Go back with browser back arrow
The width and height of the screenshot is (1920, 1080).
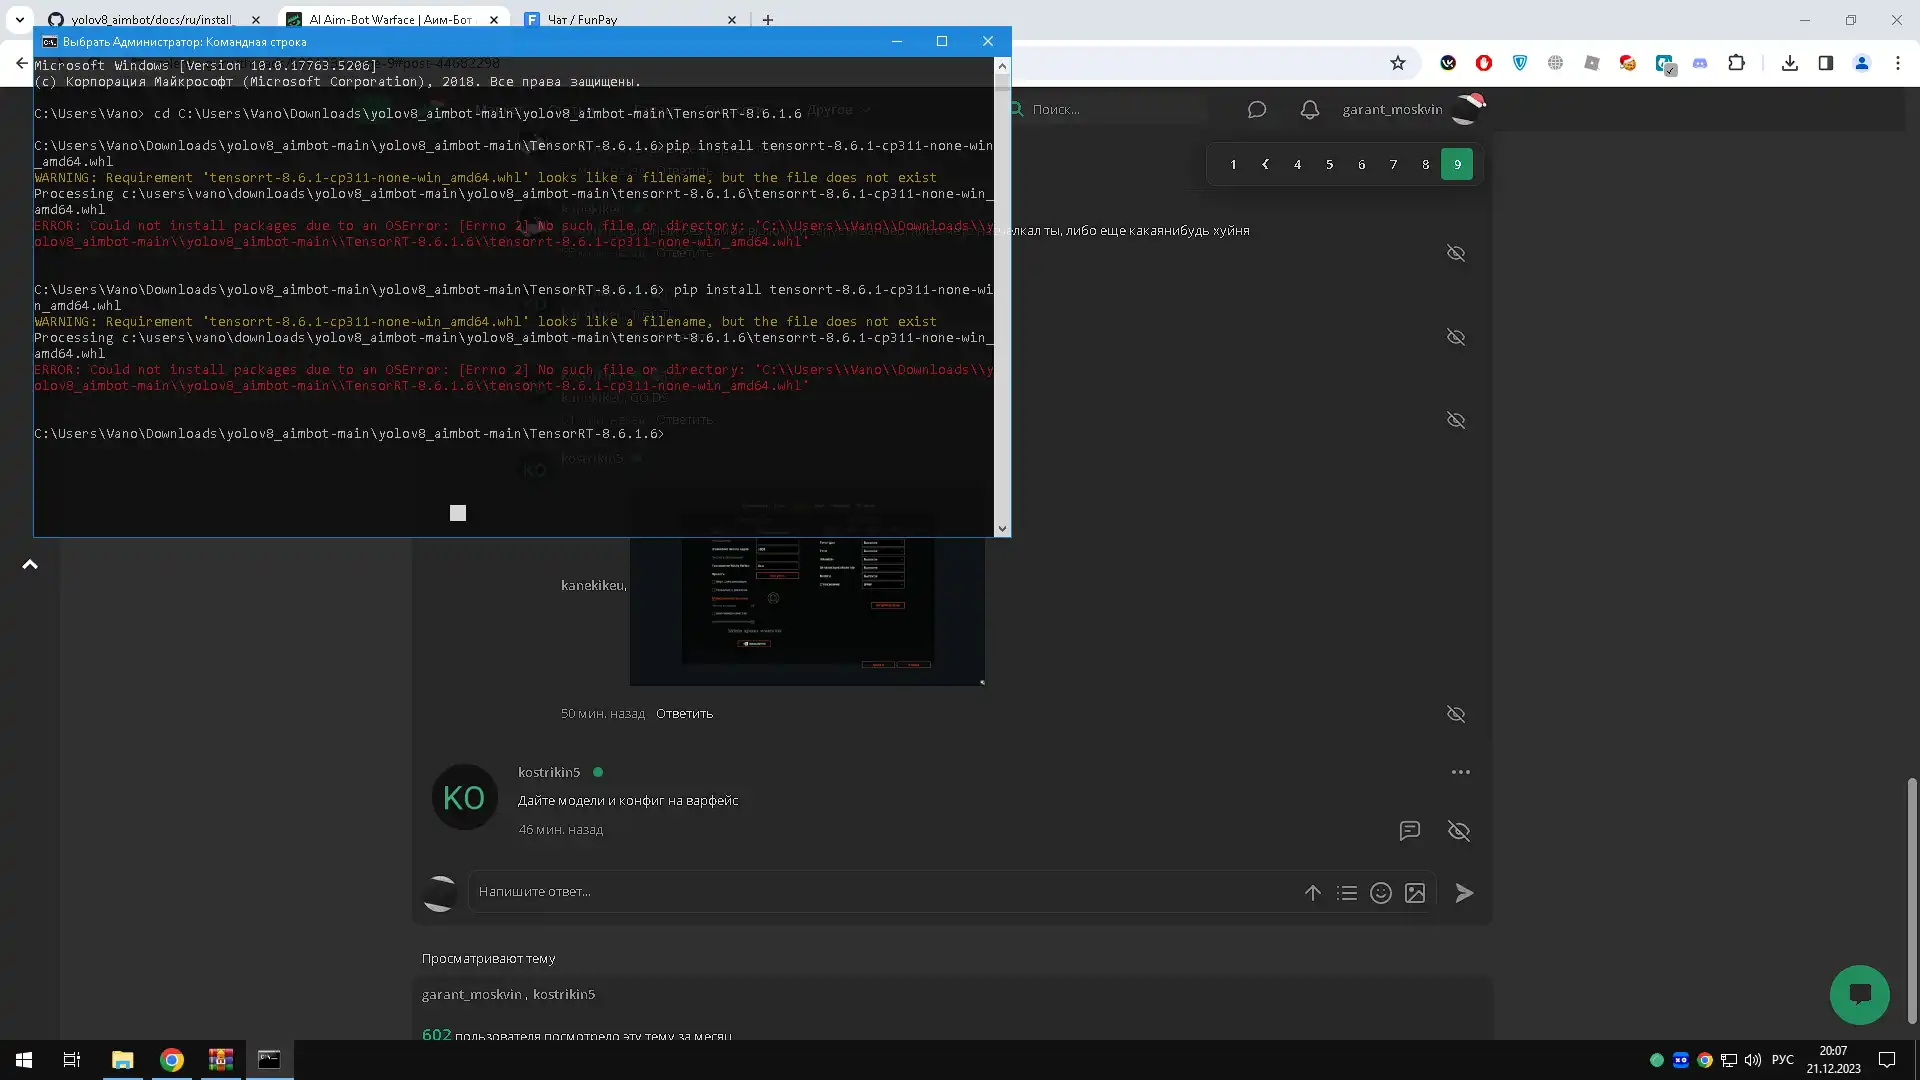[x=22, y=63]
